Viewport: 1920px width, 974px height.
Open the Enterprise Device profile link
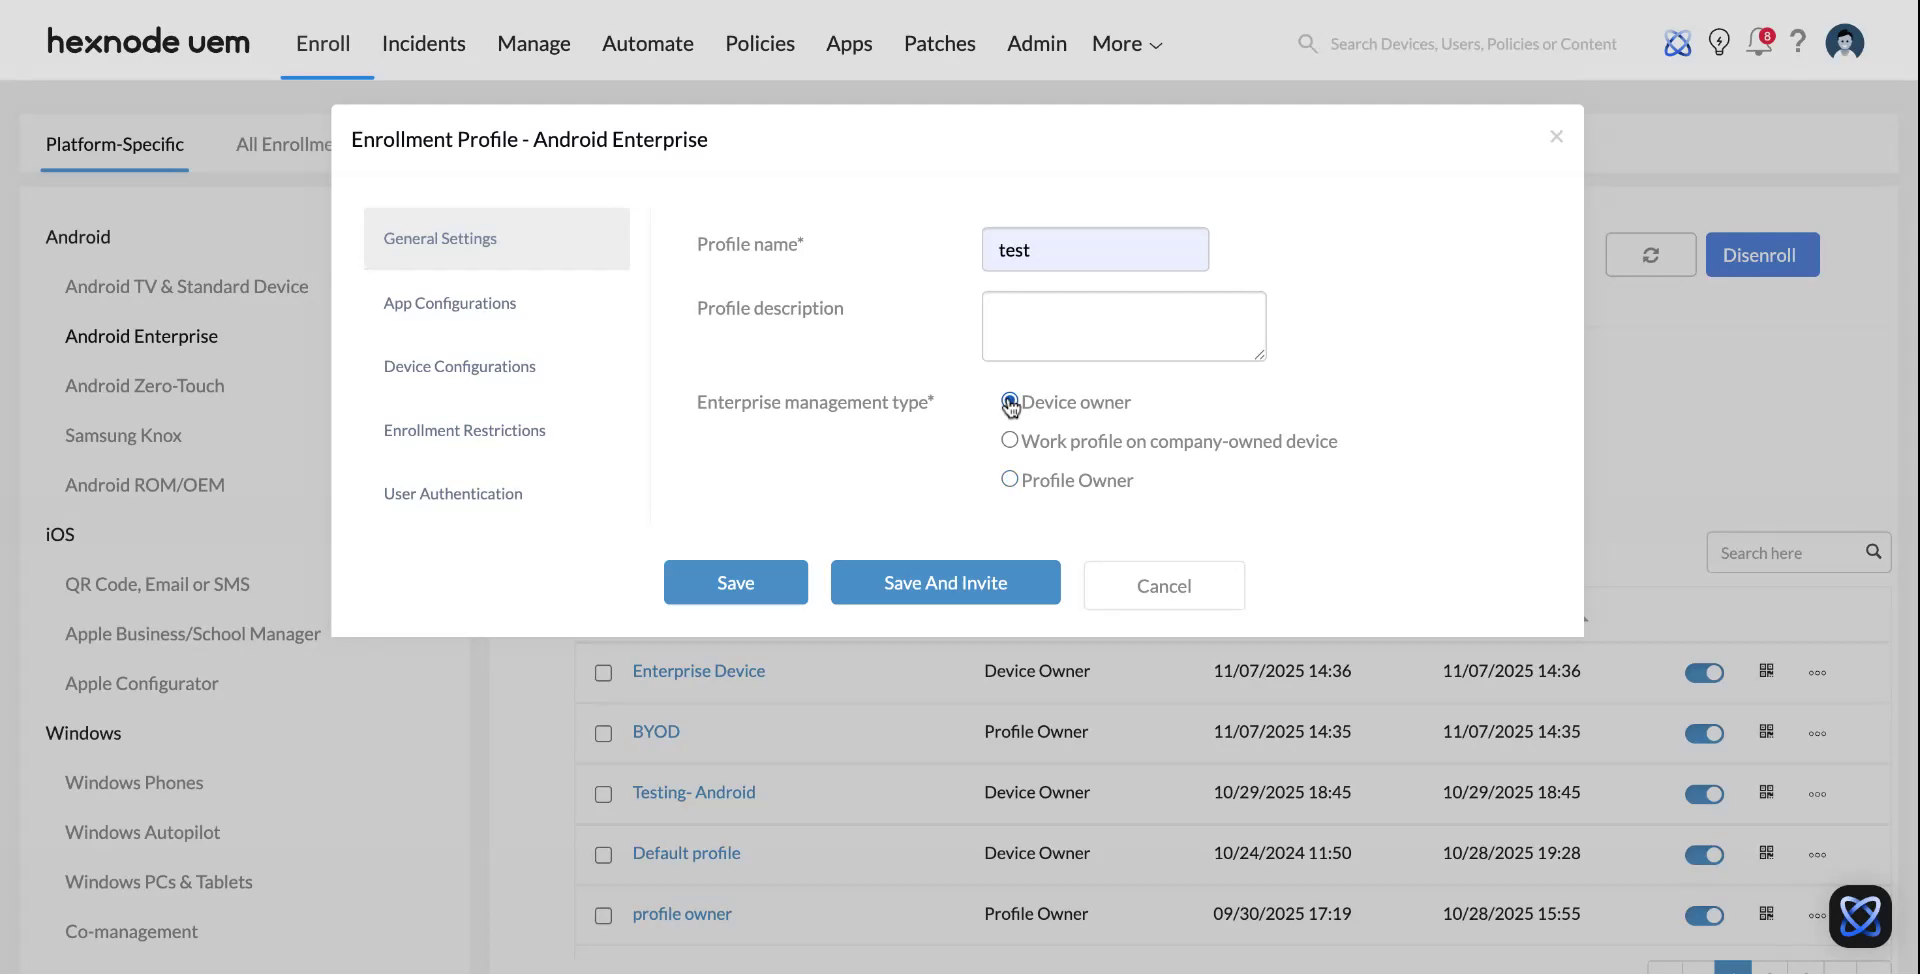click(698, 671)
